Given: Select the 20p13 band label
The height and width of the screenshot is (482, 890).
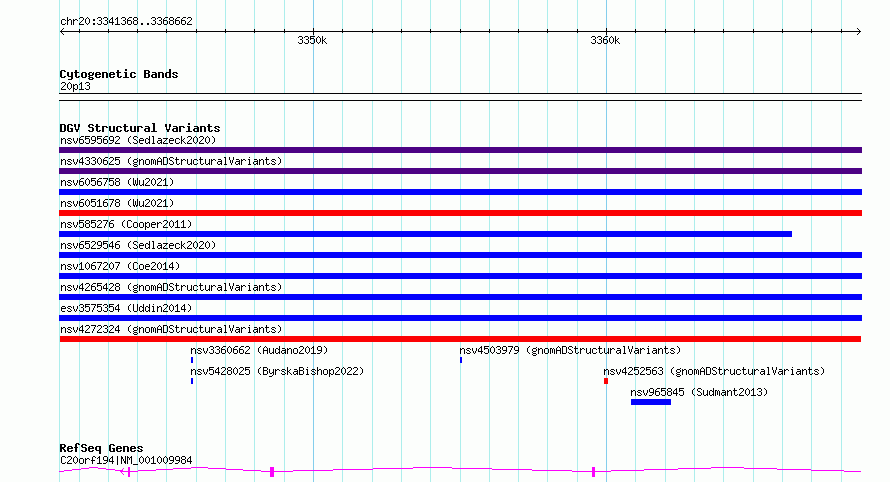Looking at the screenshot, I should (x=75, y=86).
